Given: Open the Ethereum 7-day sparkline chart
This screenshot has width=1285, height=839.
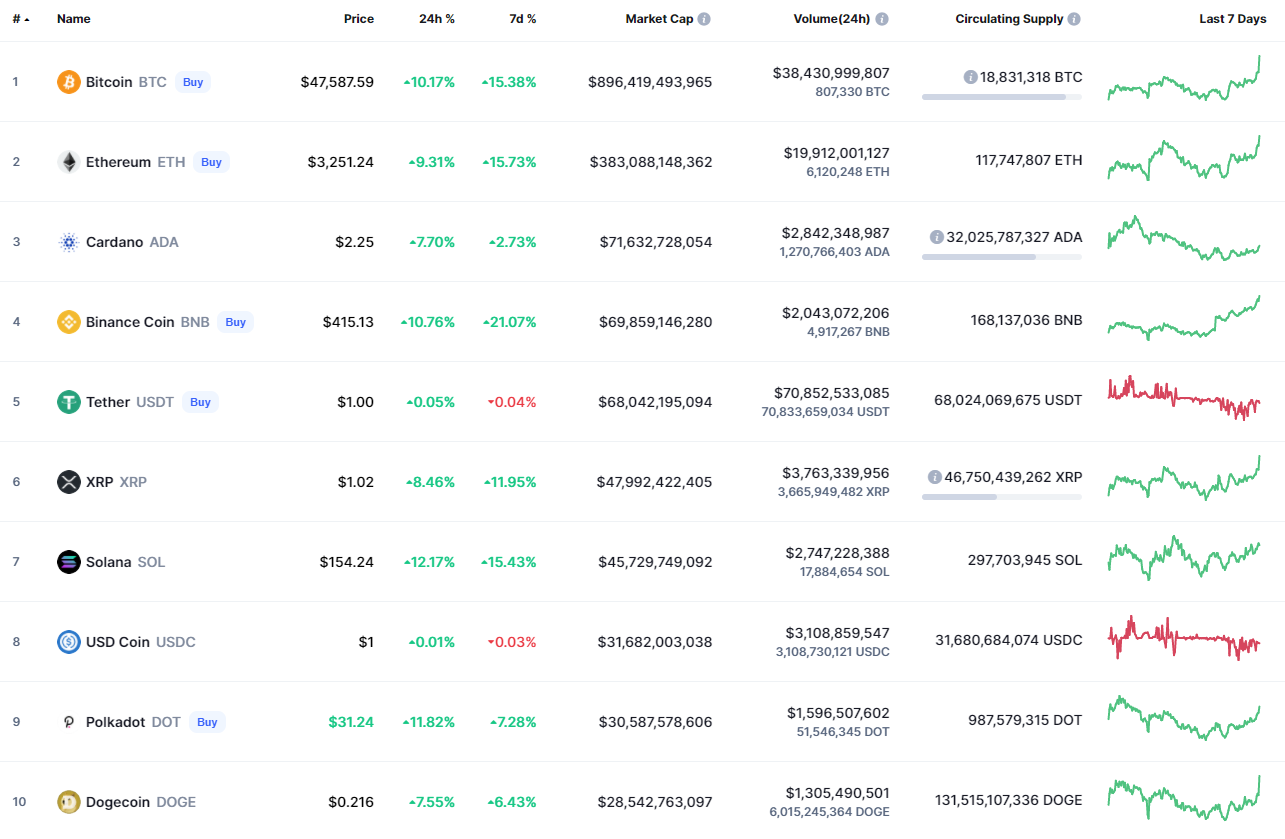Looking at the screenshot, I should [1184, 158].
